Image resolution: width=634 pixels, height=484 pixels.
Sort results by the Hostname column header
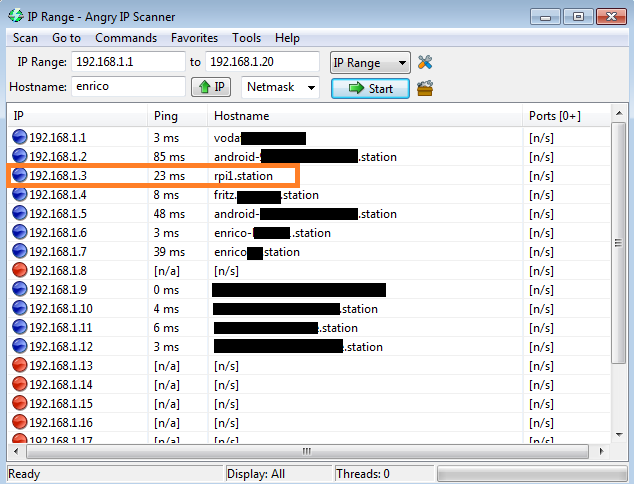pyautogui.click(x=365, y=116)
